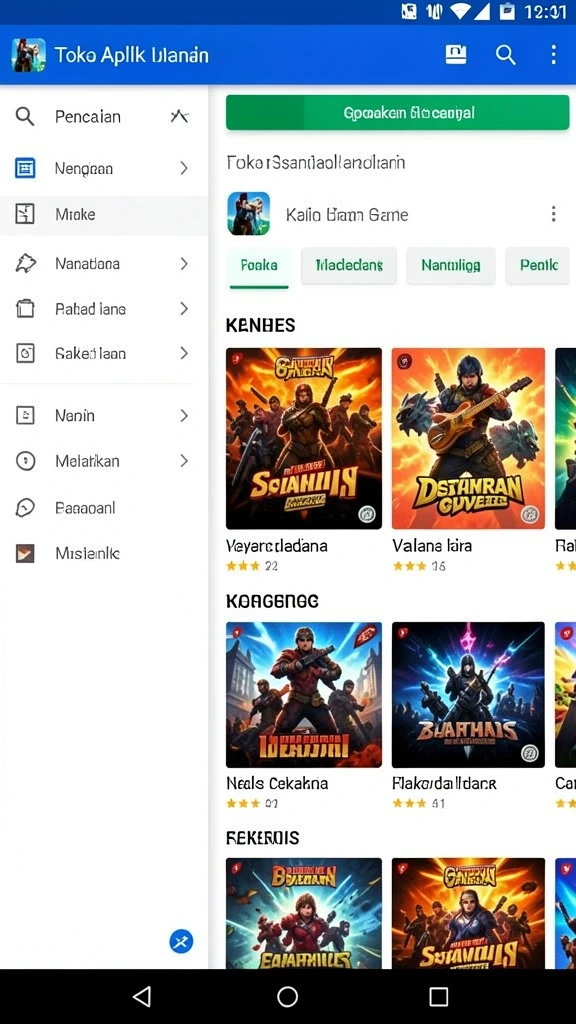Switch to the Nantuligg tab
576x1024 pixels.
[x=451, y=265]
